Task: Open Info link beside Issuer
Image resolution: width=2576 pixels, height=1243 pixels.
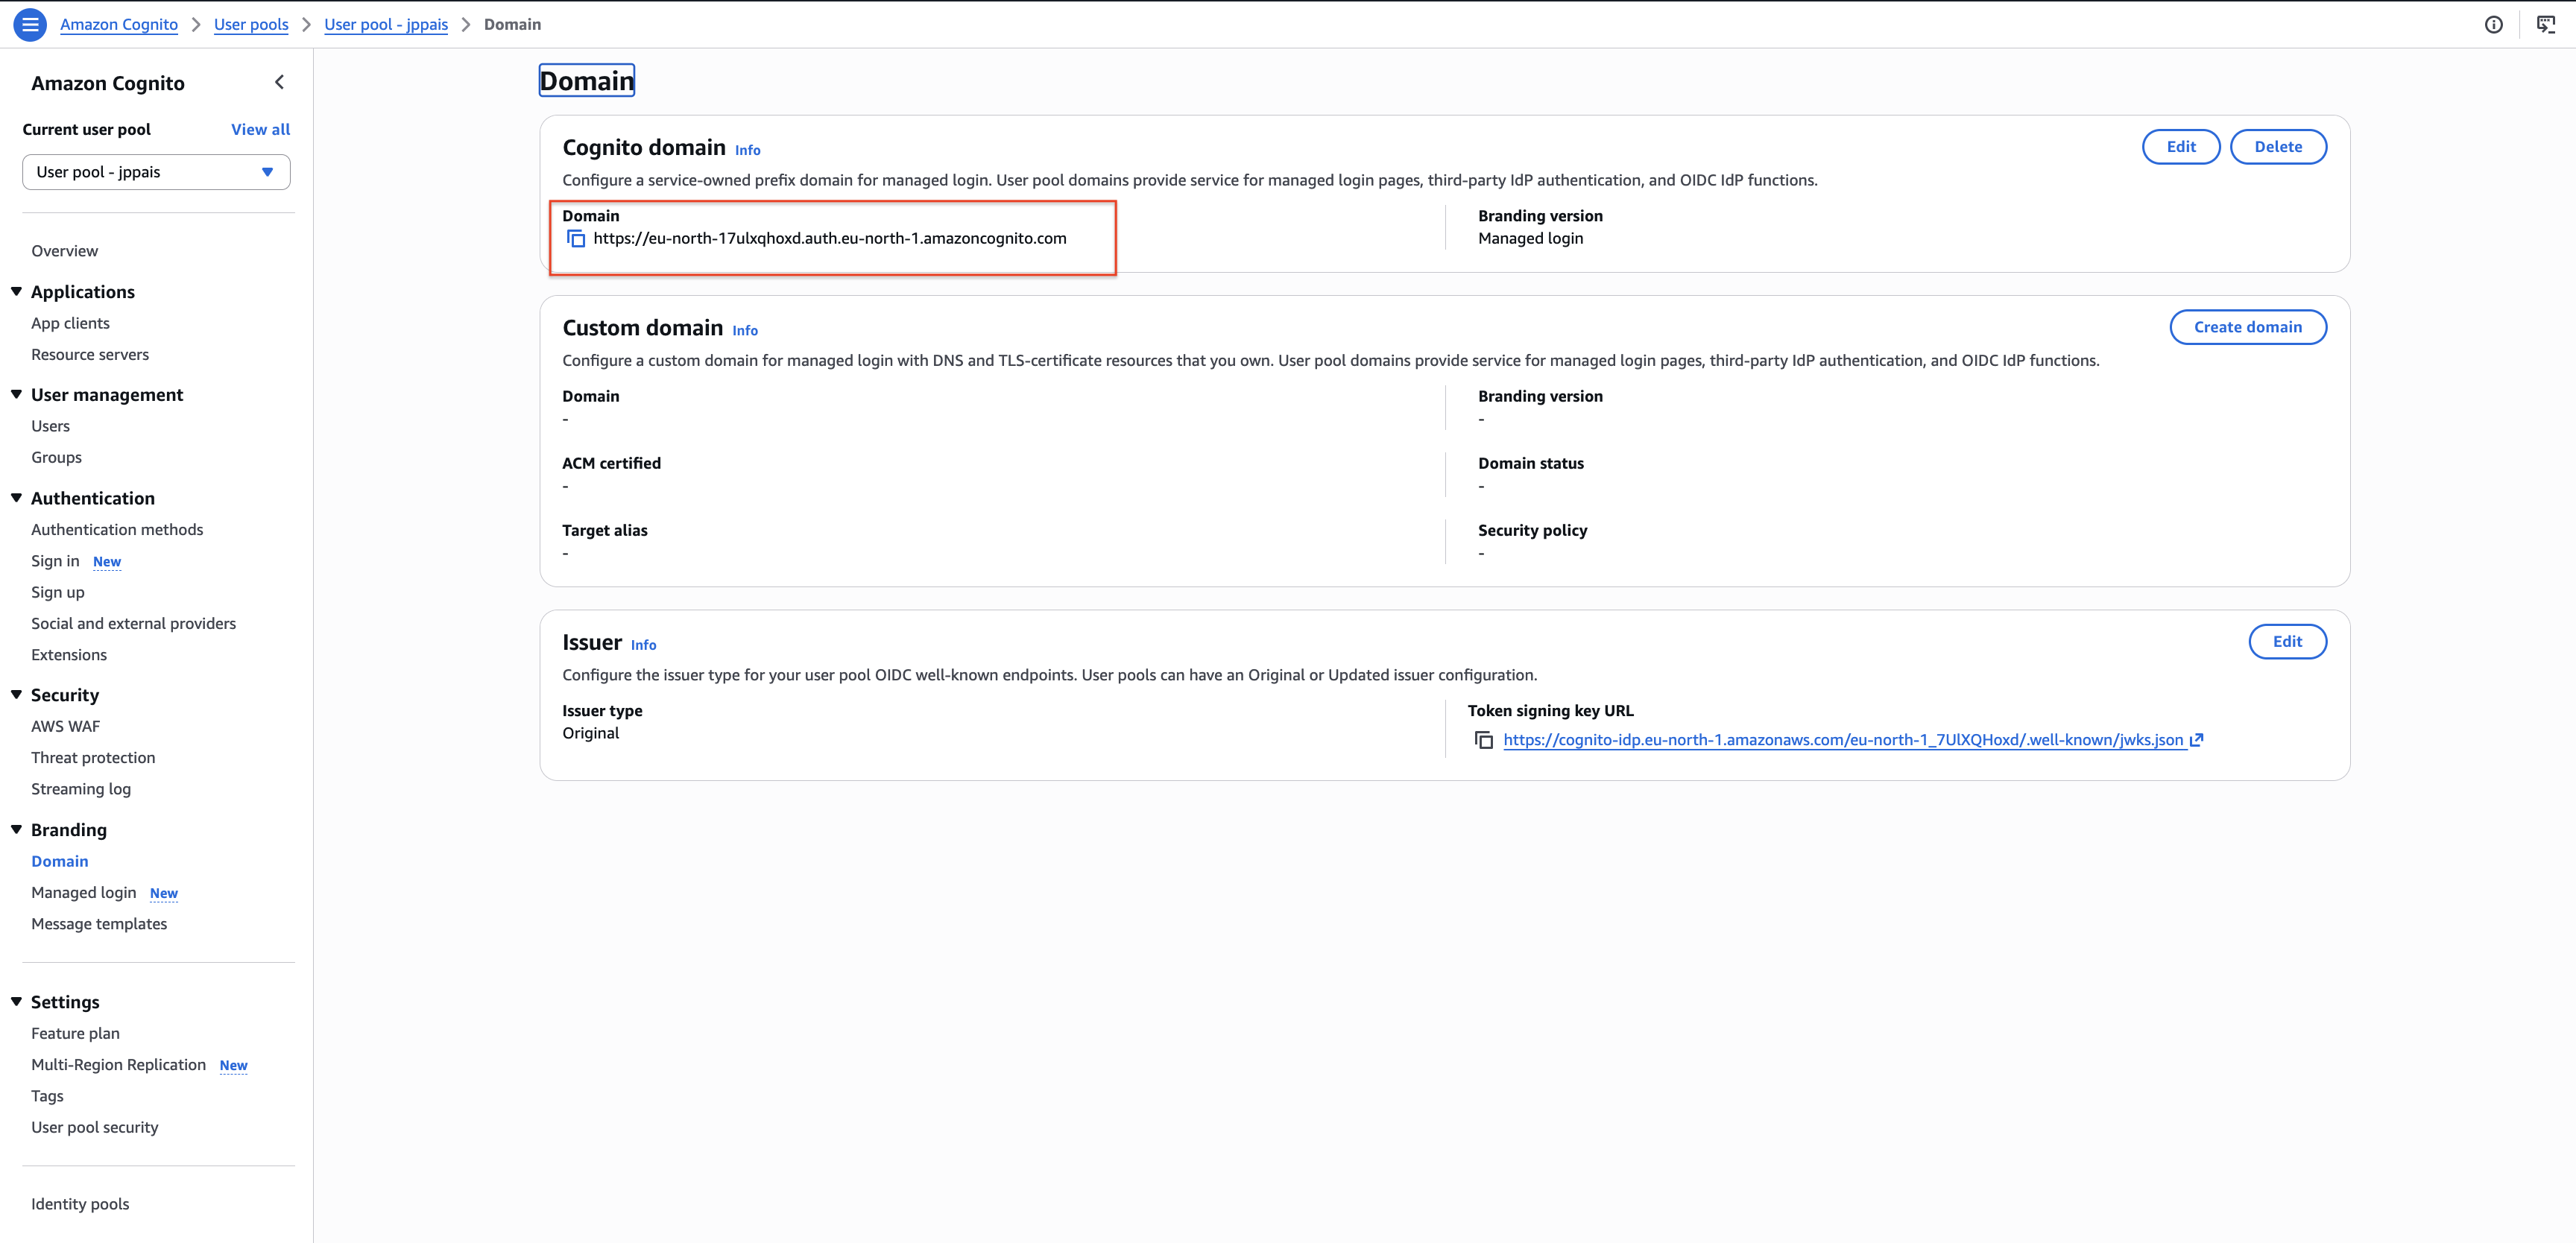Action: [x=643, y=645]
